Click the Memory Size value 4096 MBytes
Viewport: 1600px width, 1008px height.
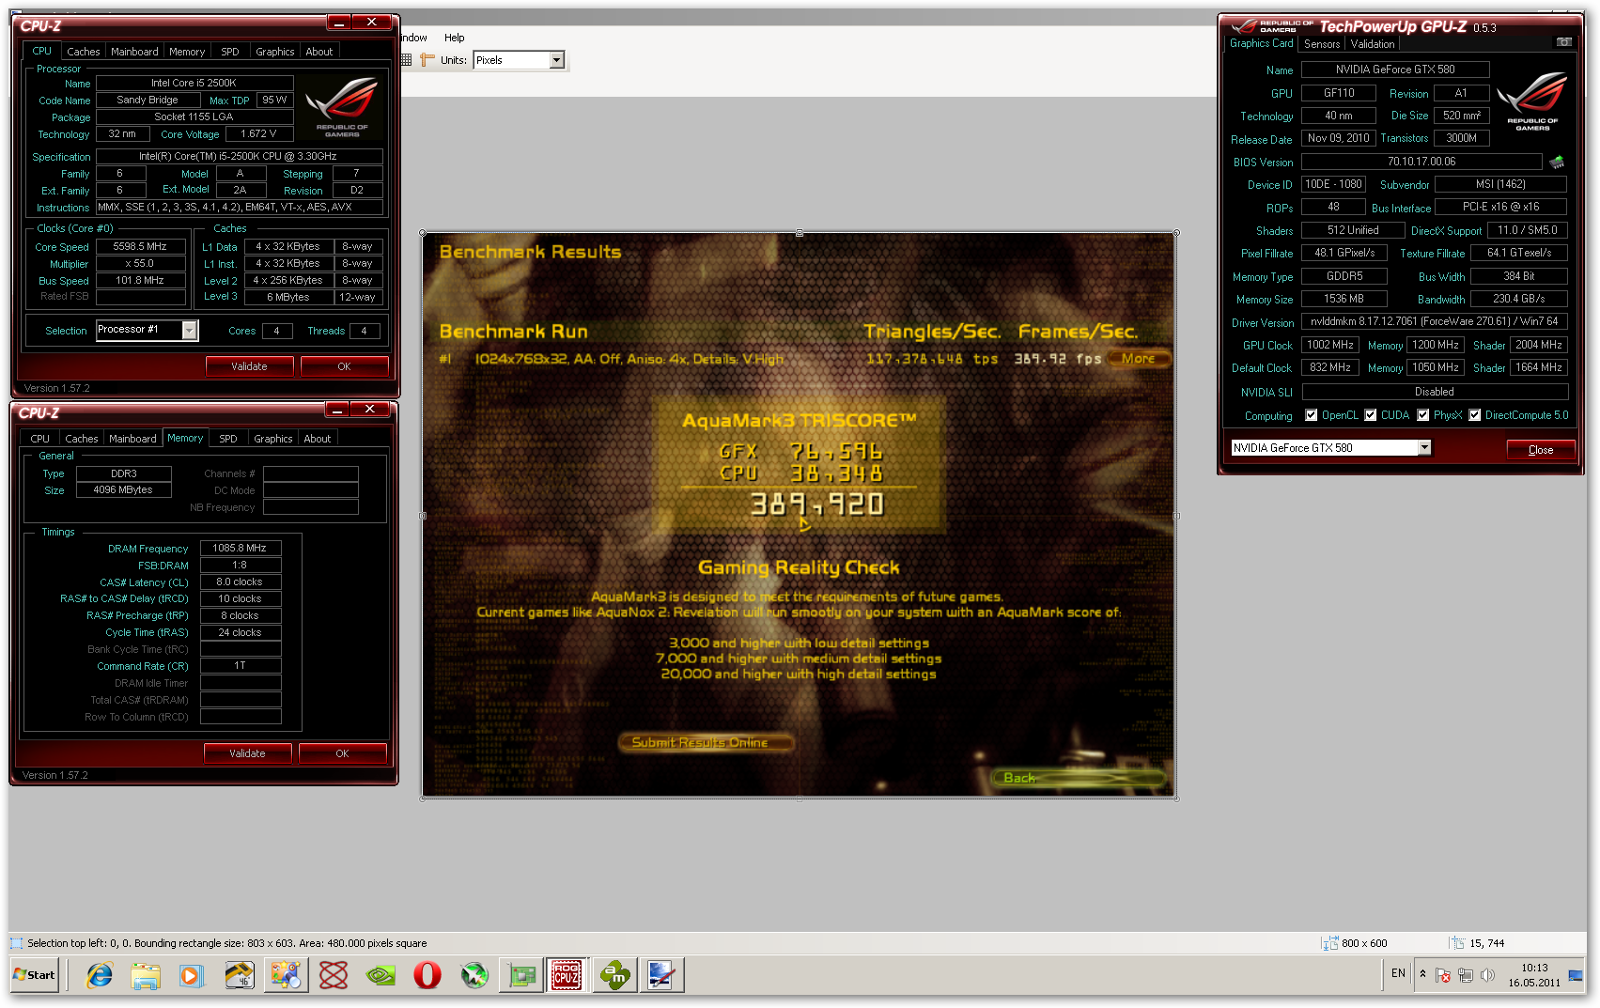pyautogui.click(x=123, y=490)
